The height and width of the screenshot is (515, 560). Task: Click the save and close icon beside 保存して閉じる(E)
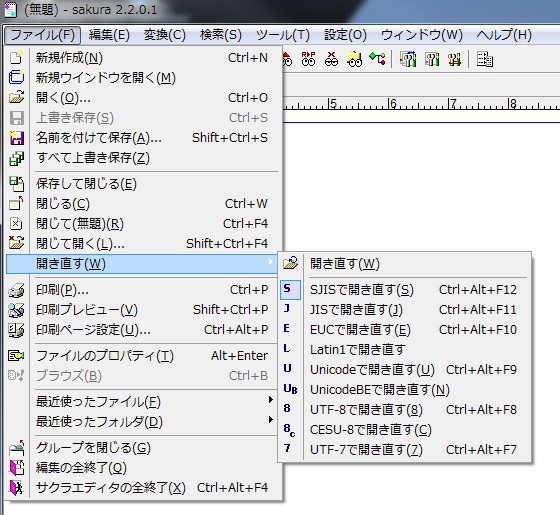click(16, 184)
